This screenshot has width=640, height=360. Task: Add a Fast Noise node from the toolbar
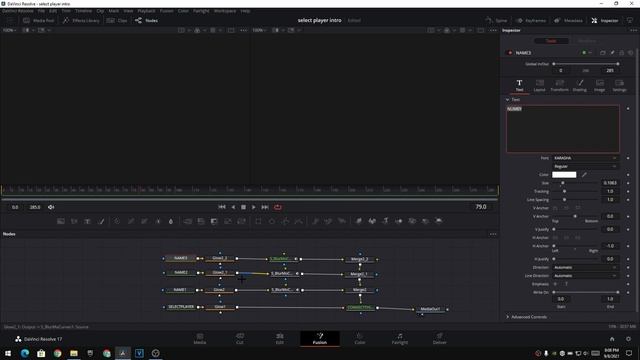click(x=74, y=221)
